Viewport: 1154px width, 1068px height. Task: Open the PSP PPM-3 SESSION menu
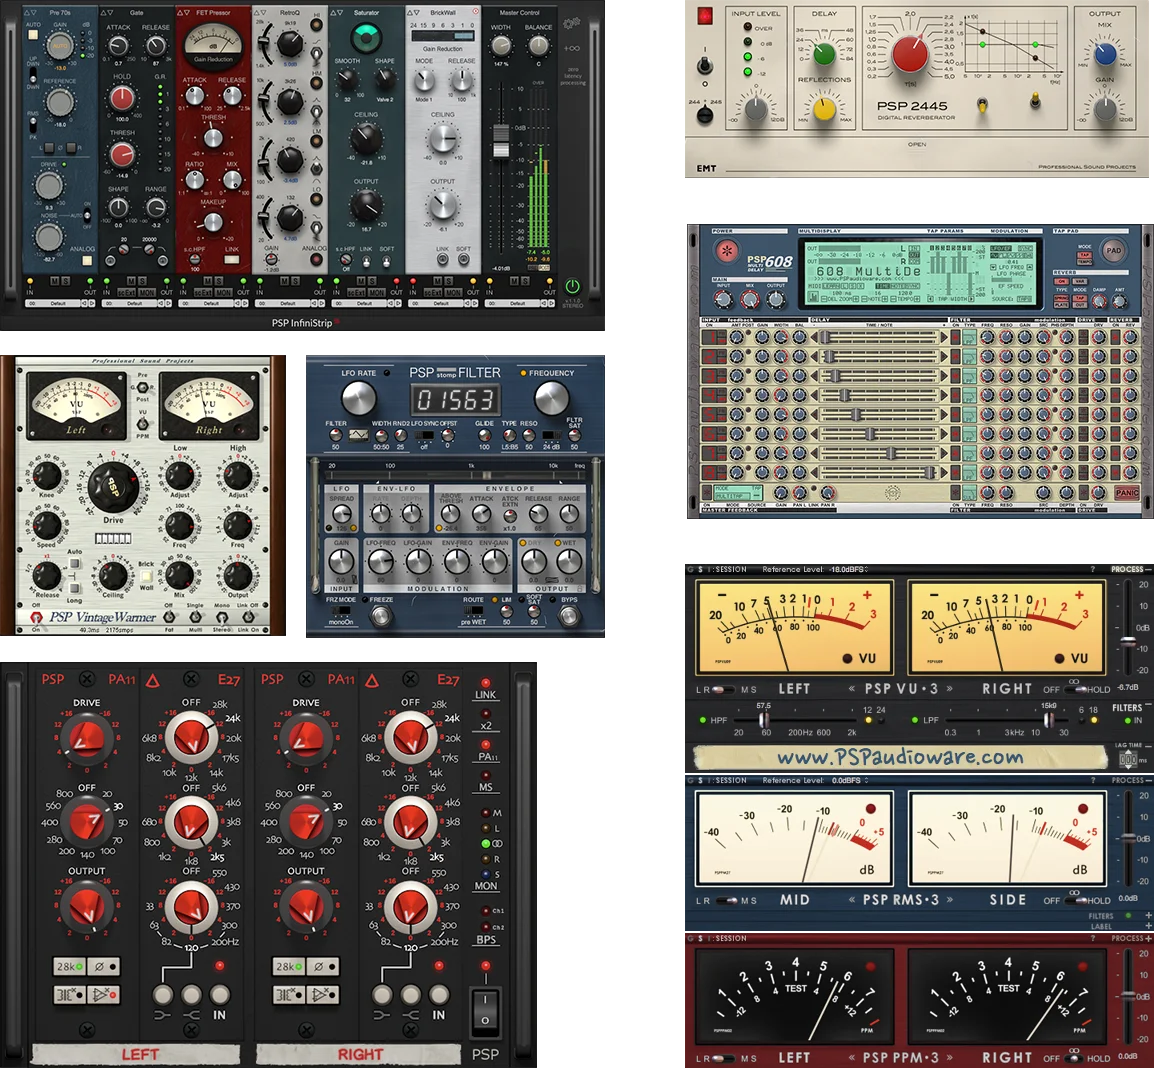pyautogui.click(x=731, y=938)
